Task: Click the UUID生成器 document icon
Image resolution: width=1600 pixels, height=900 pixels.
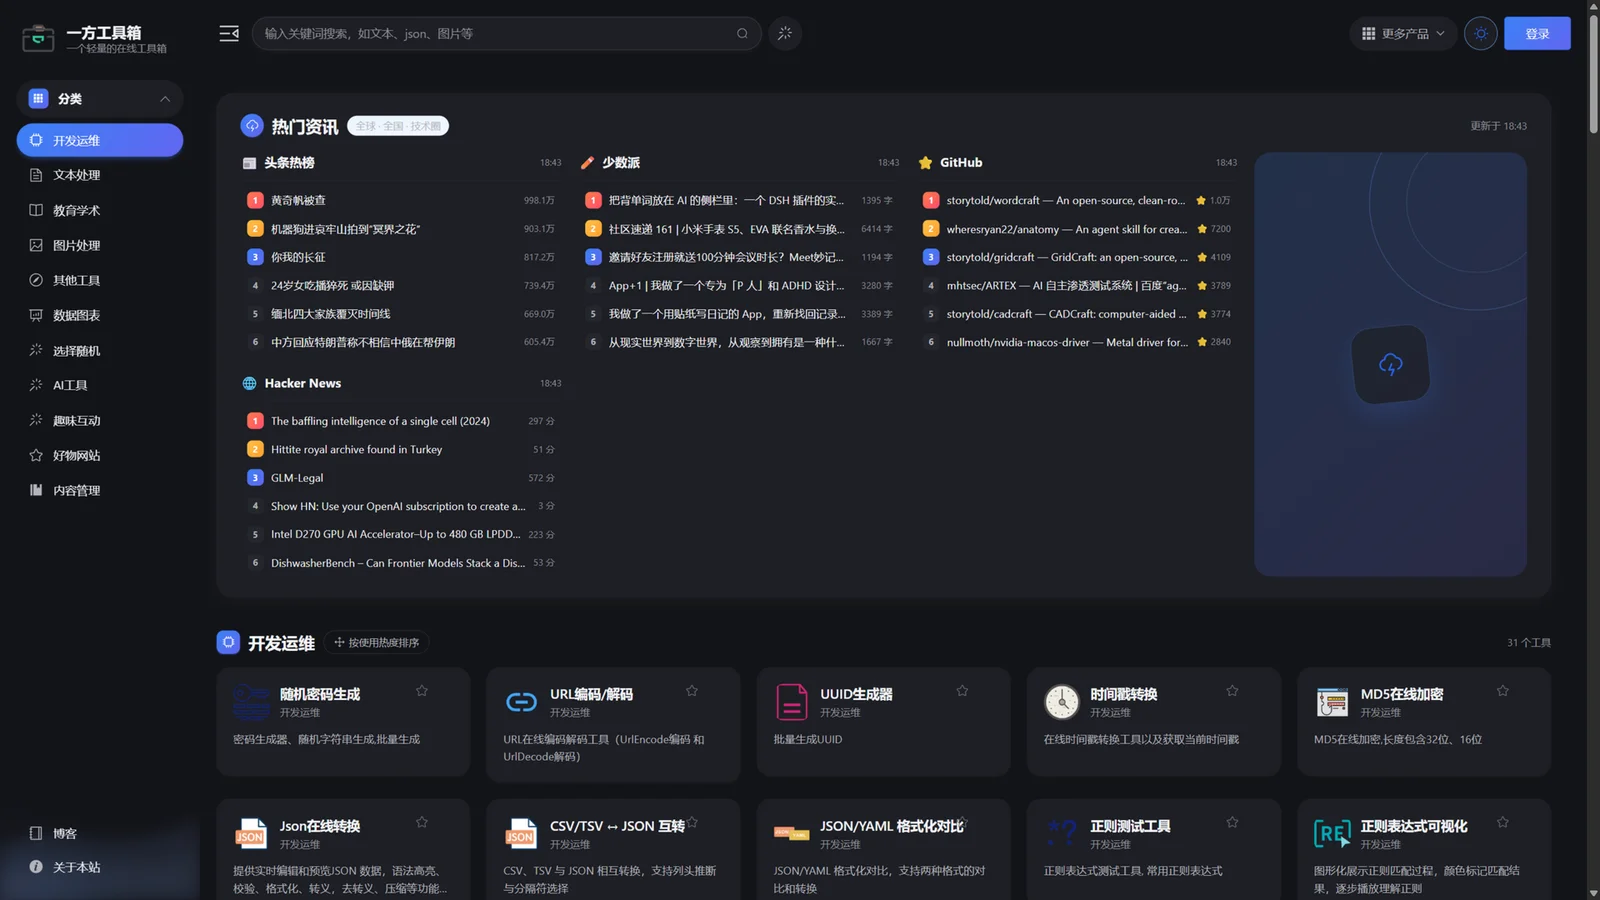Action: pos(792,702)
